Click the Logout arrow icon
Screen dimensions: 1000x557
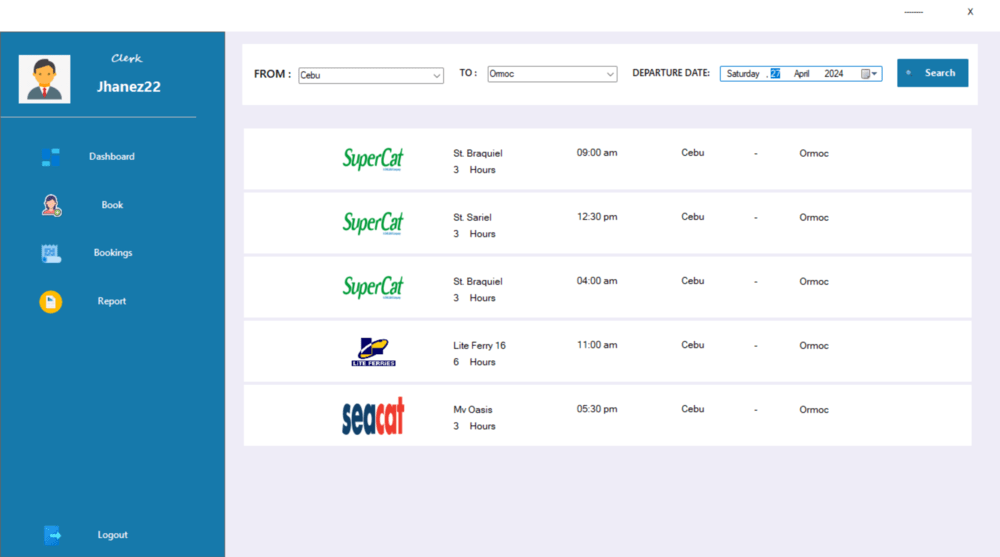52,535
